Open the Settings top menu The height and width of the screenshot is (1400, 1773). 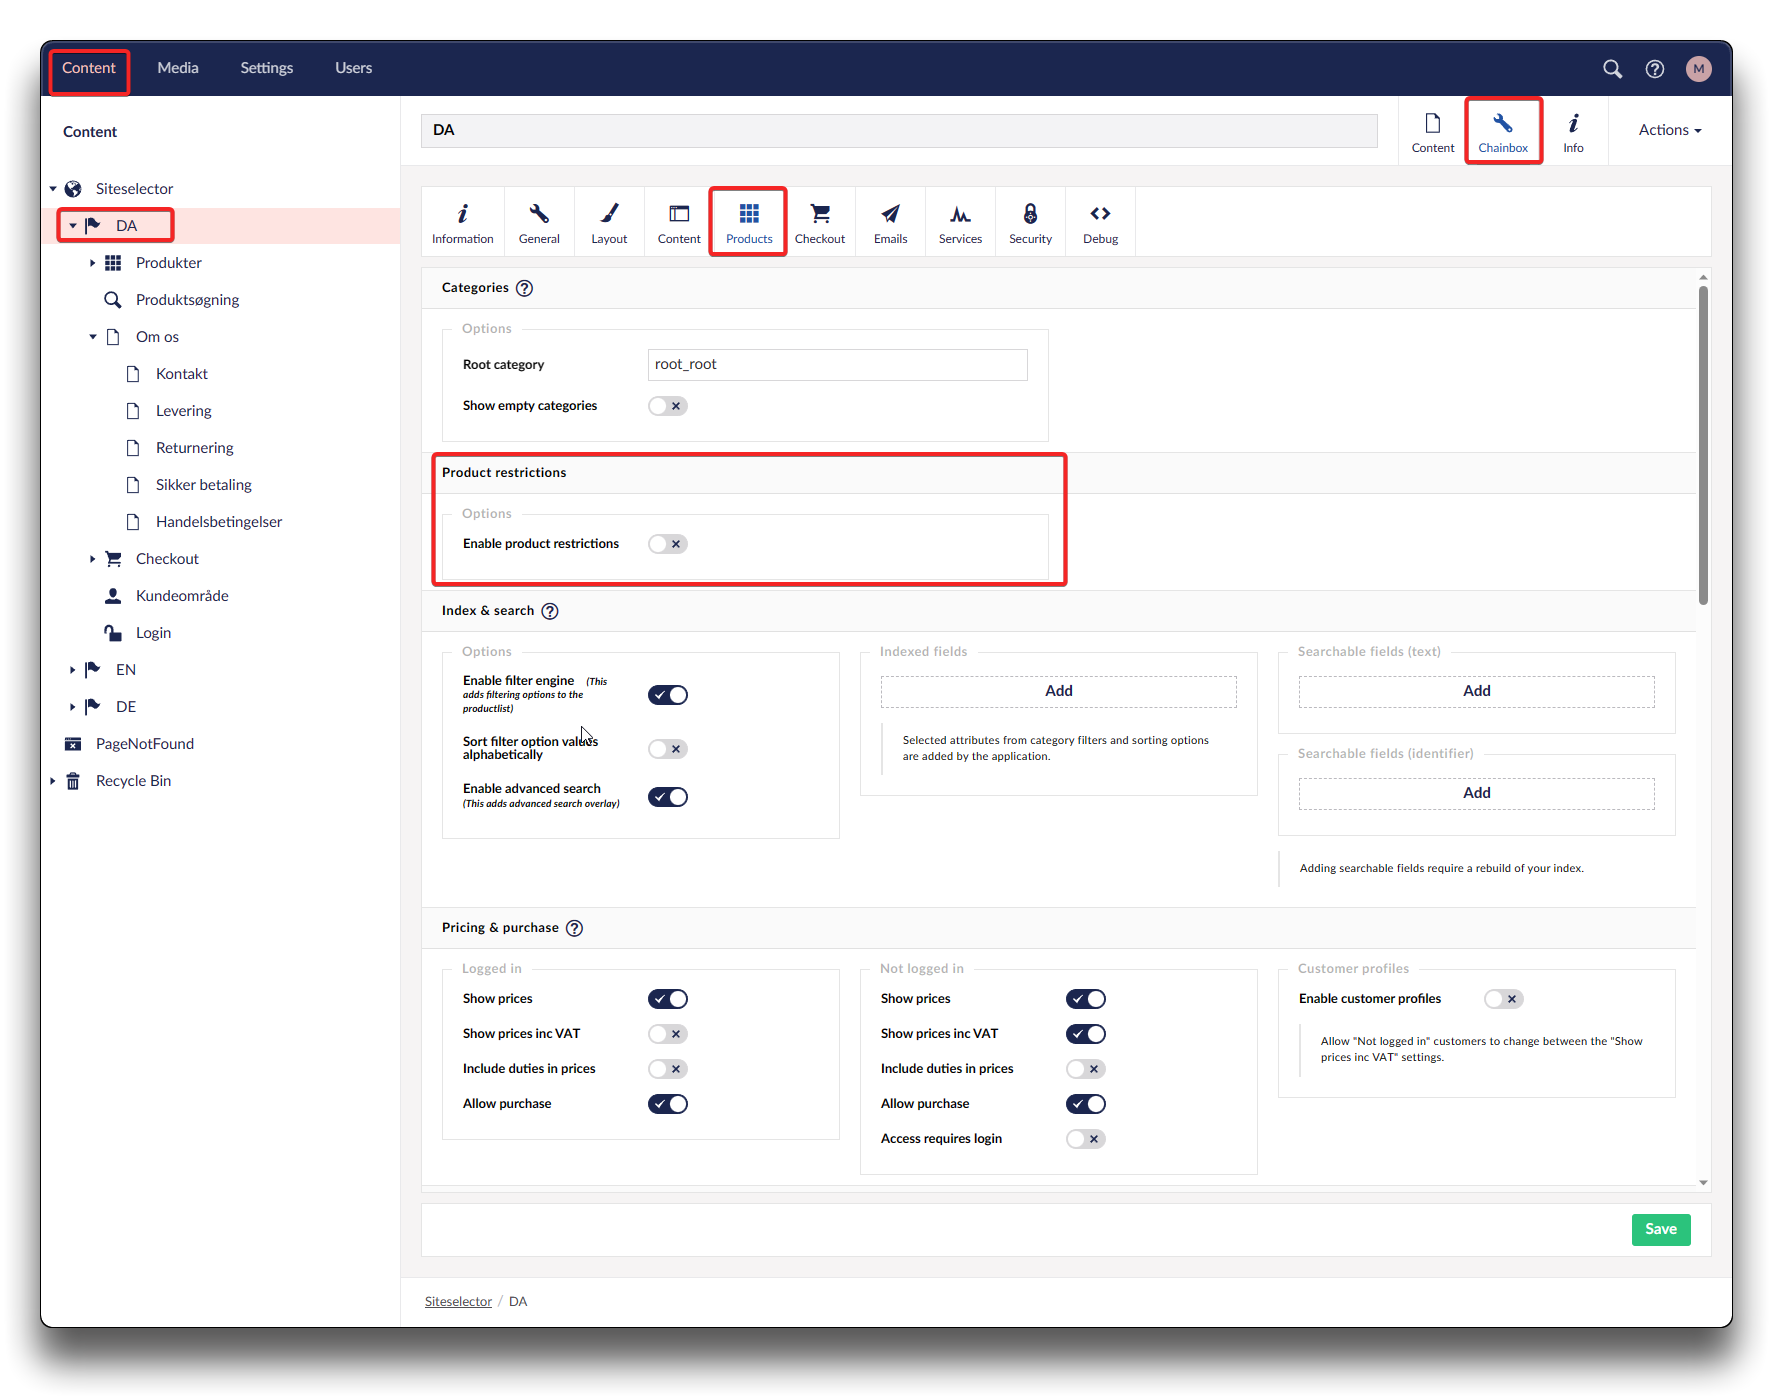[266, 68]
